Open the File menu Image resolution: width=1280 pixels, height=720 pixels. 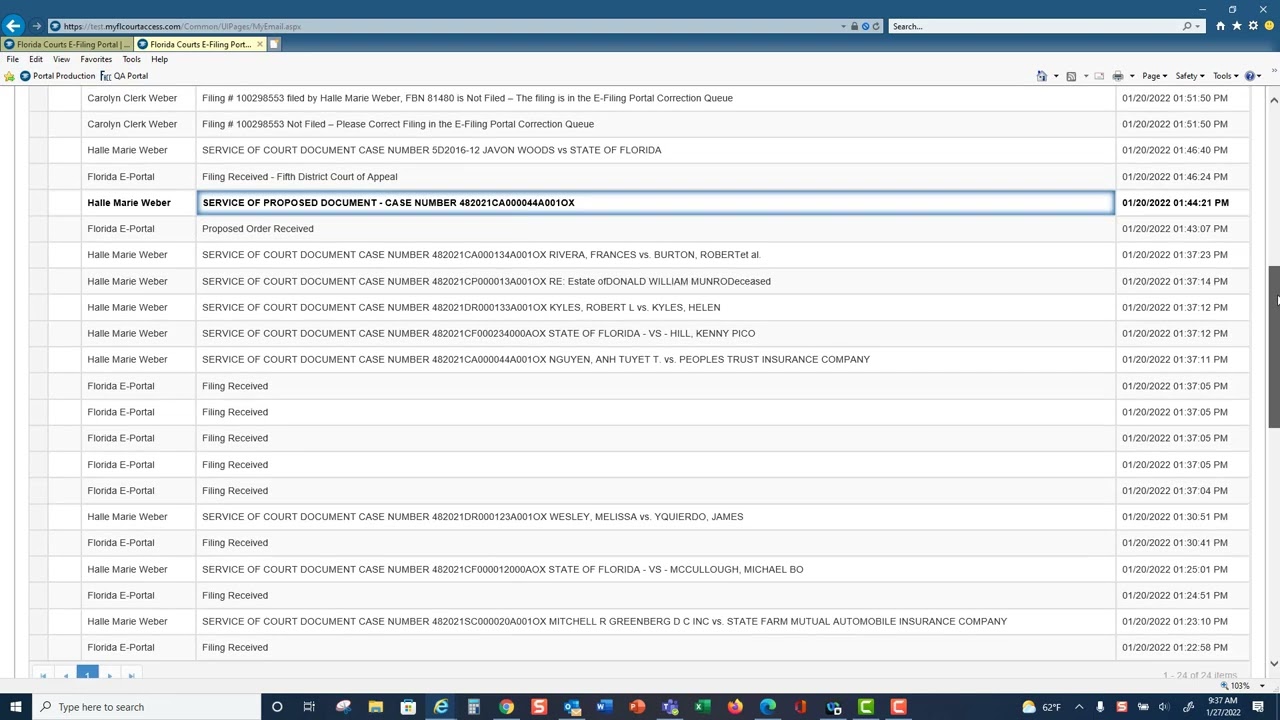click(13, 59)
